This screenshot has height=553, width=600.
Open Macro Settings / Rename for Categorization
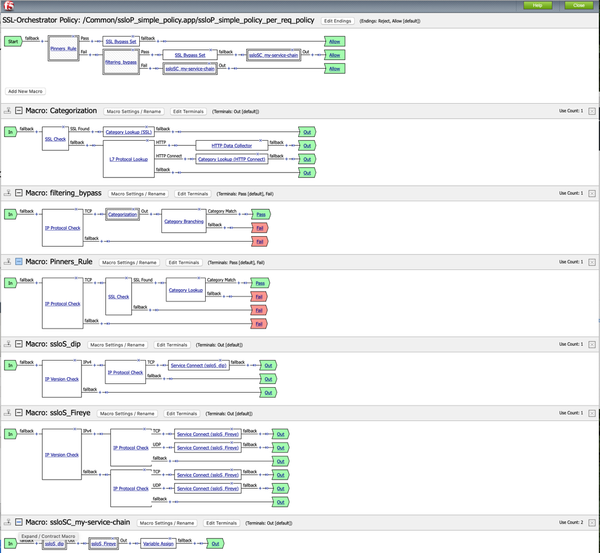[133, 111]
